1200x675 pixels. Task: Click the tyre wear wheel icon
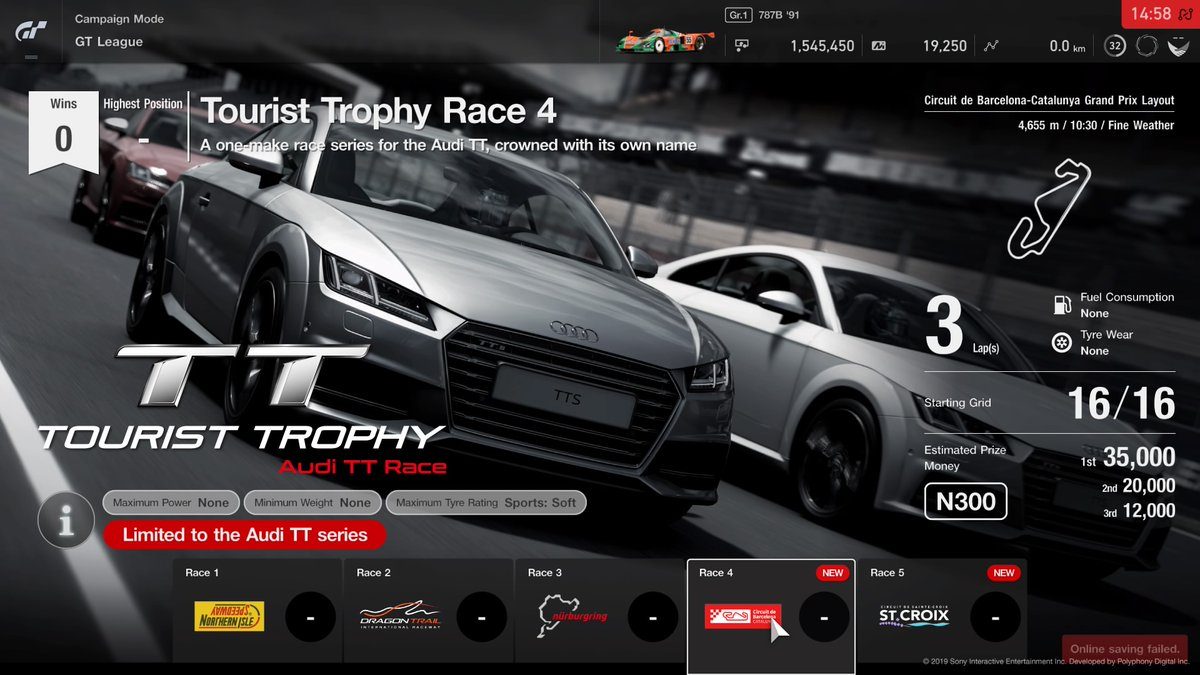1062,343
